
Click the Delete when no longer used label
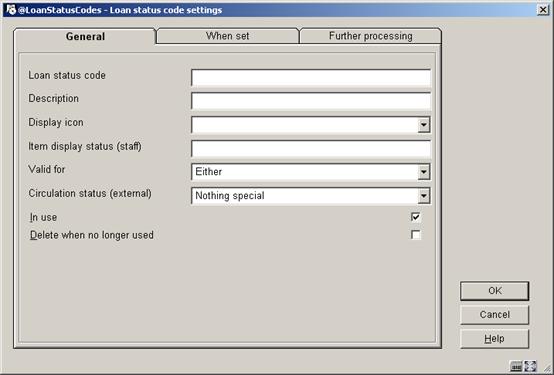pyautogui.click(x=92, y=235)
